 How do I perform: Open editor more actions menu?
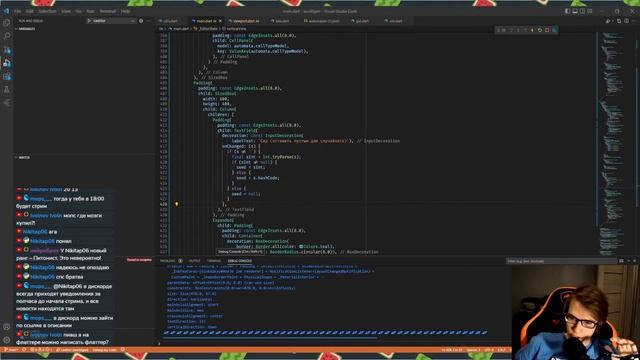tap(634, 21)
